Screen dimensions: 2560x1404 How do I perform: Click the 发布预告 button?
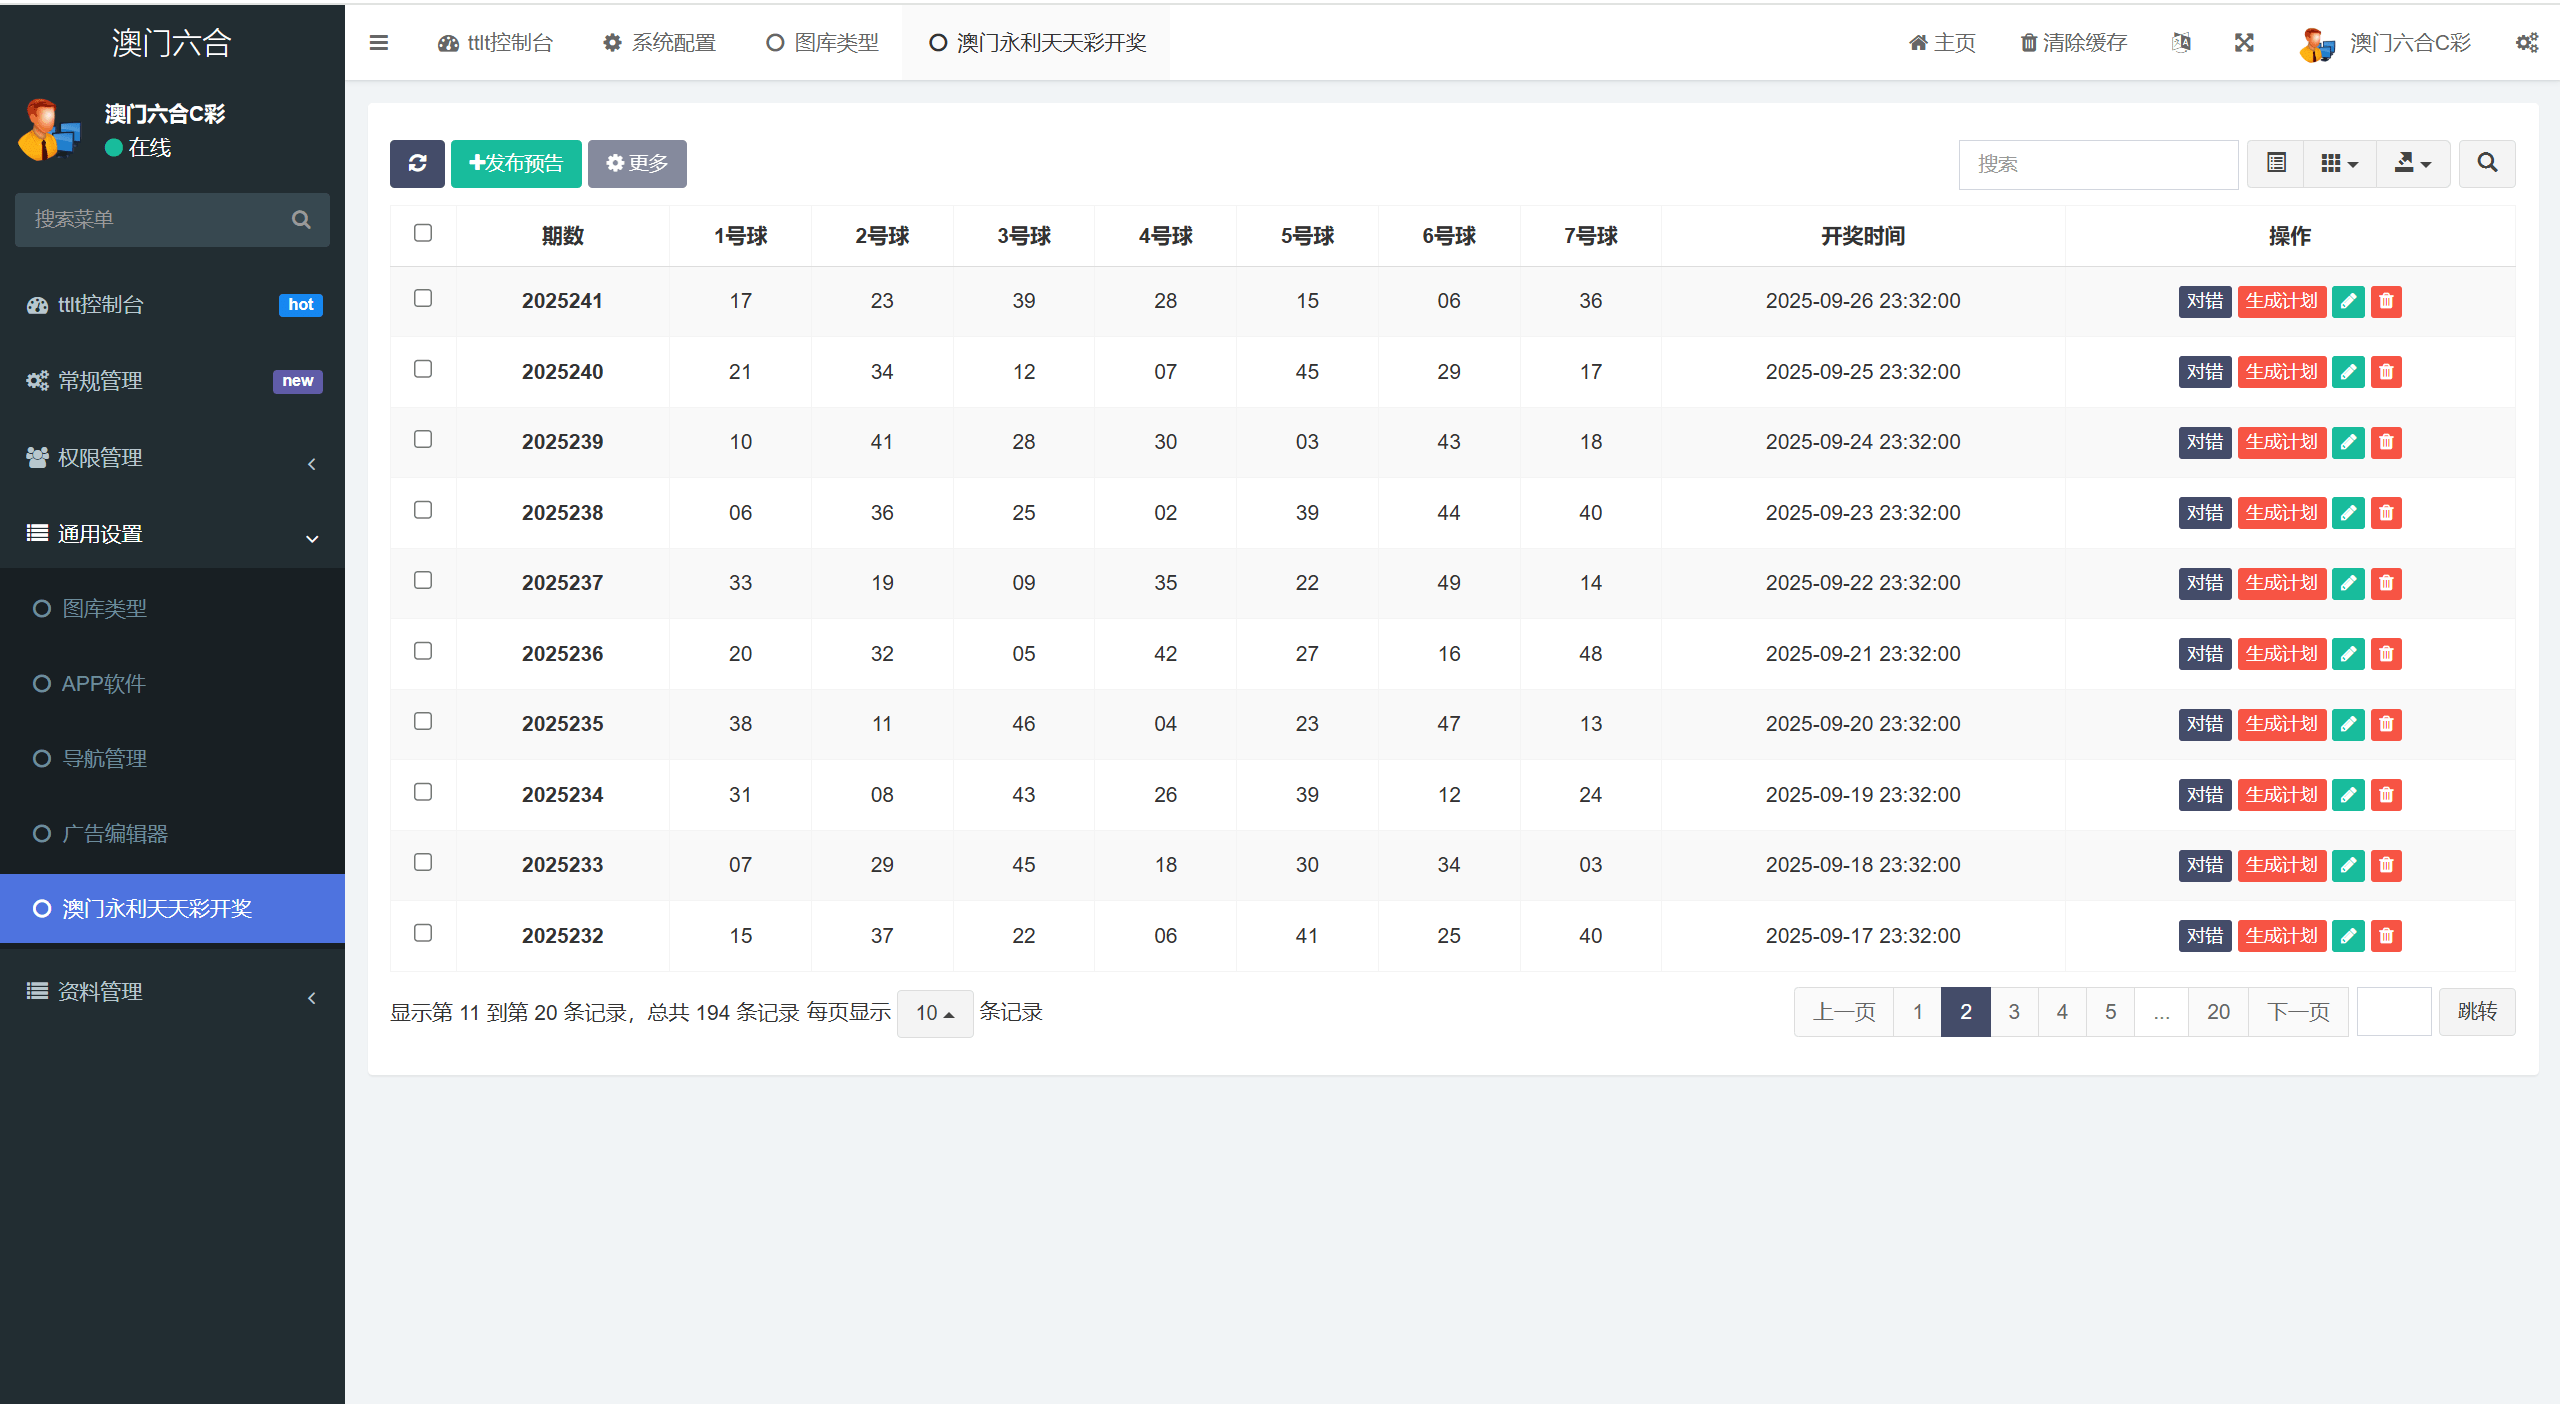pos(516,163)
